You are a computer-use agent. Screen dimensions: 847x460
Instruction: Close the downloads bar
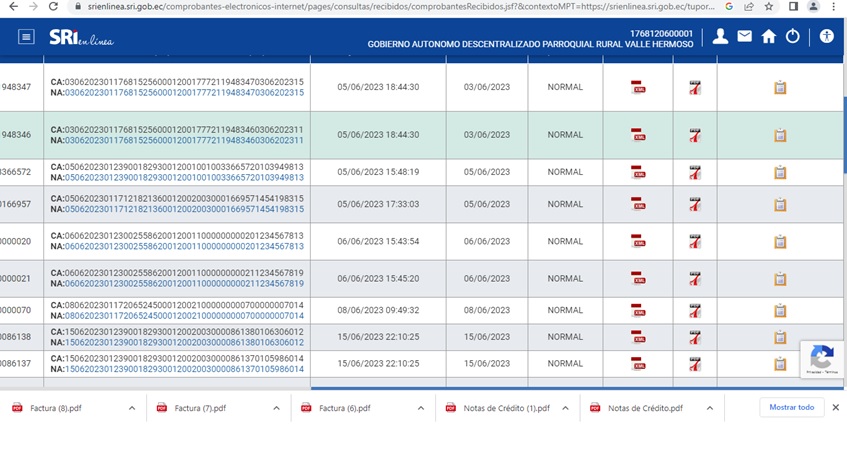(x=835, y=408)
